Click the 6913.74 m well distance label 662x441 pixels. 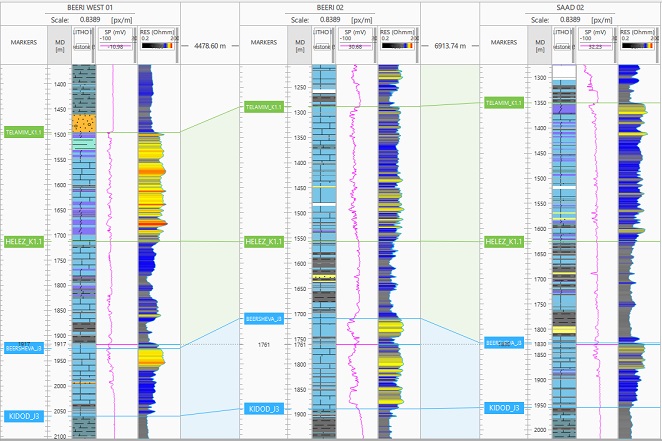point(450,45)
